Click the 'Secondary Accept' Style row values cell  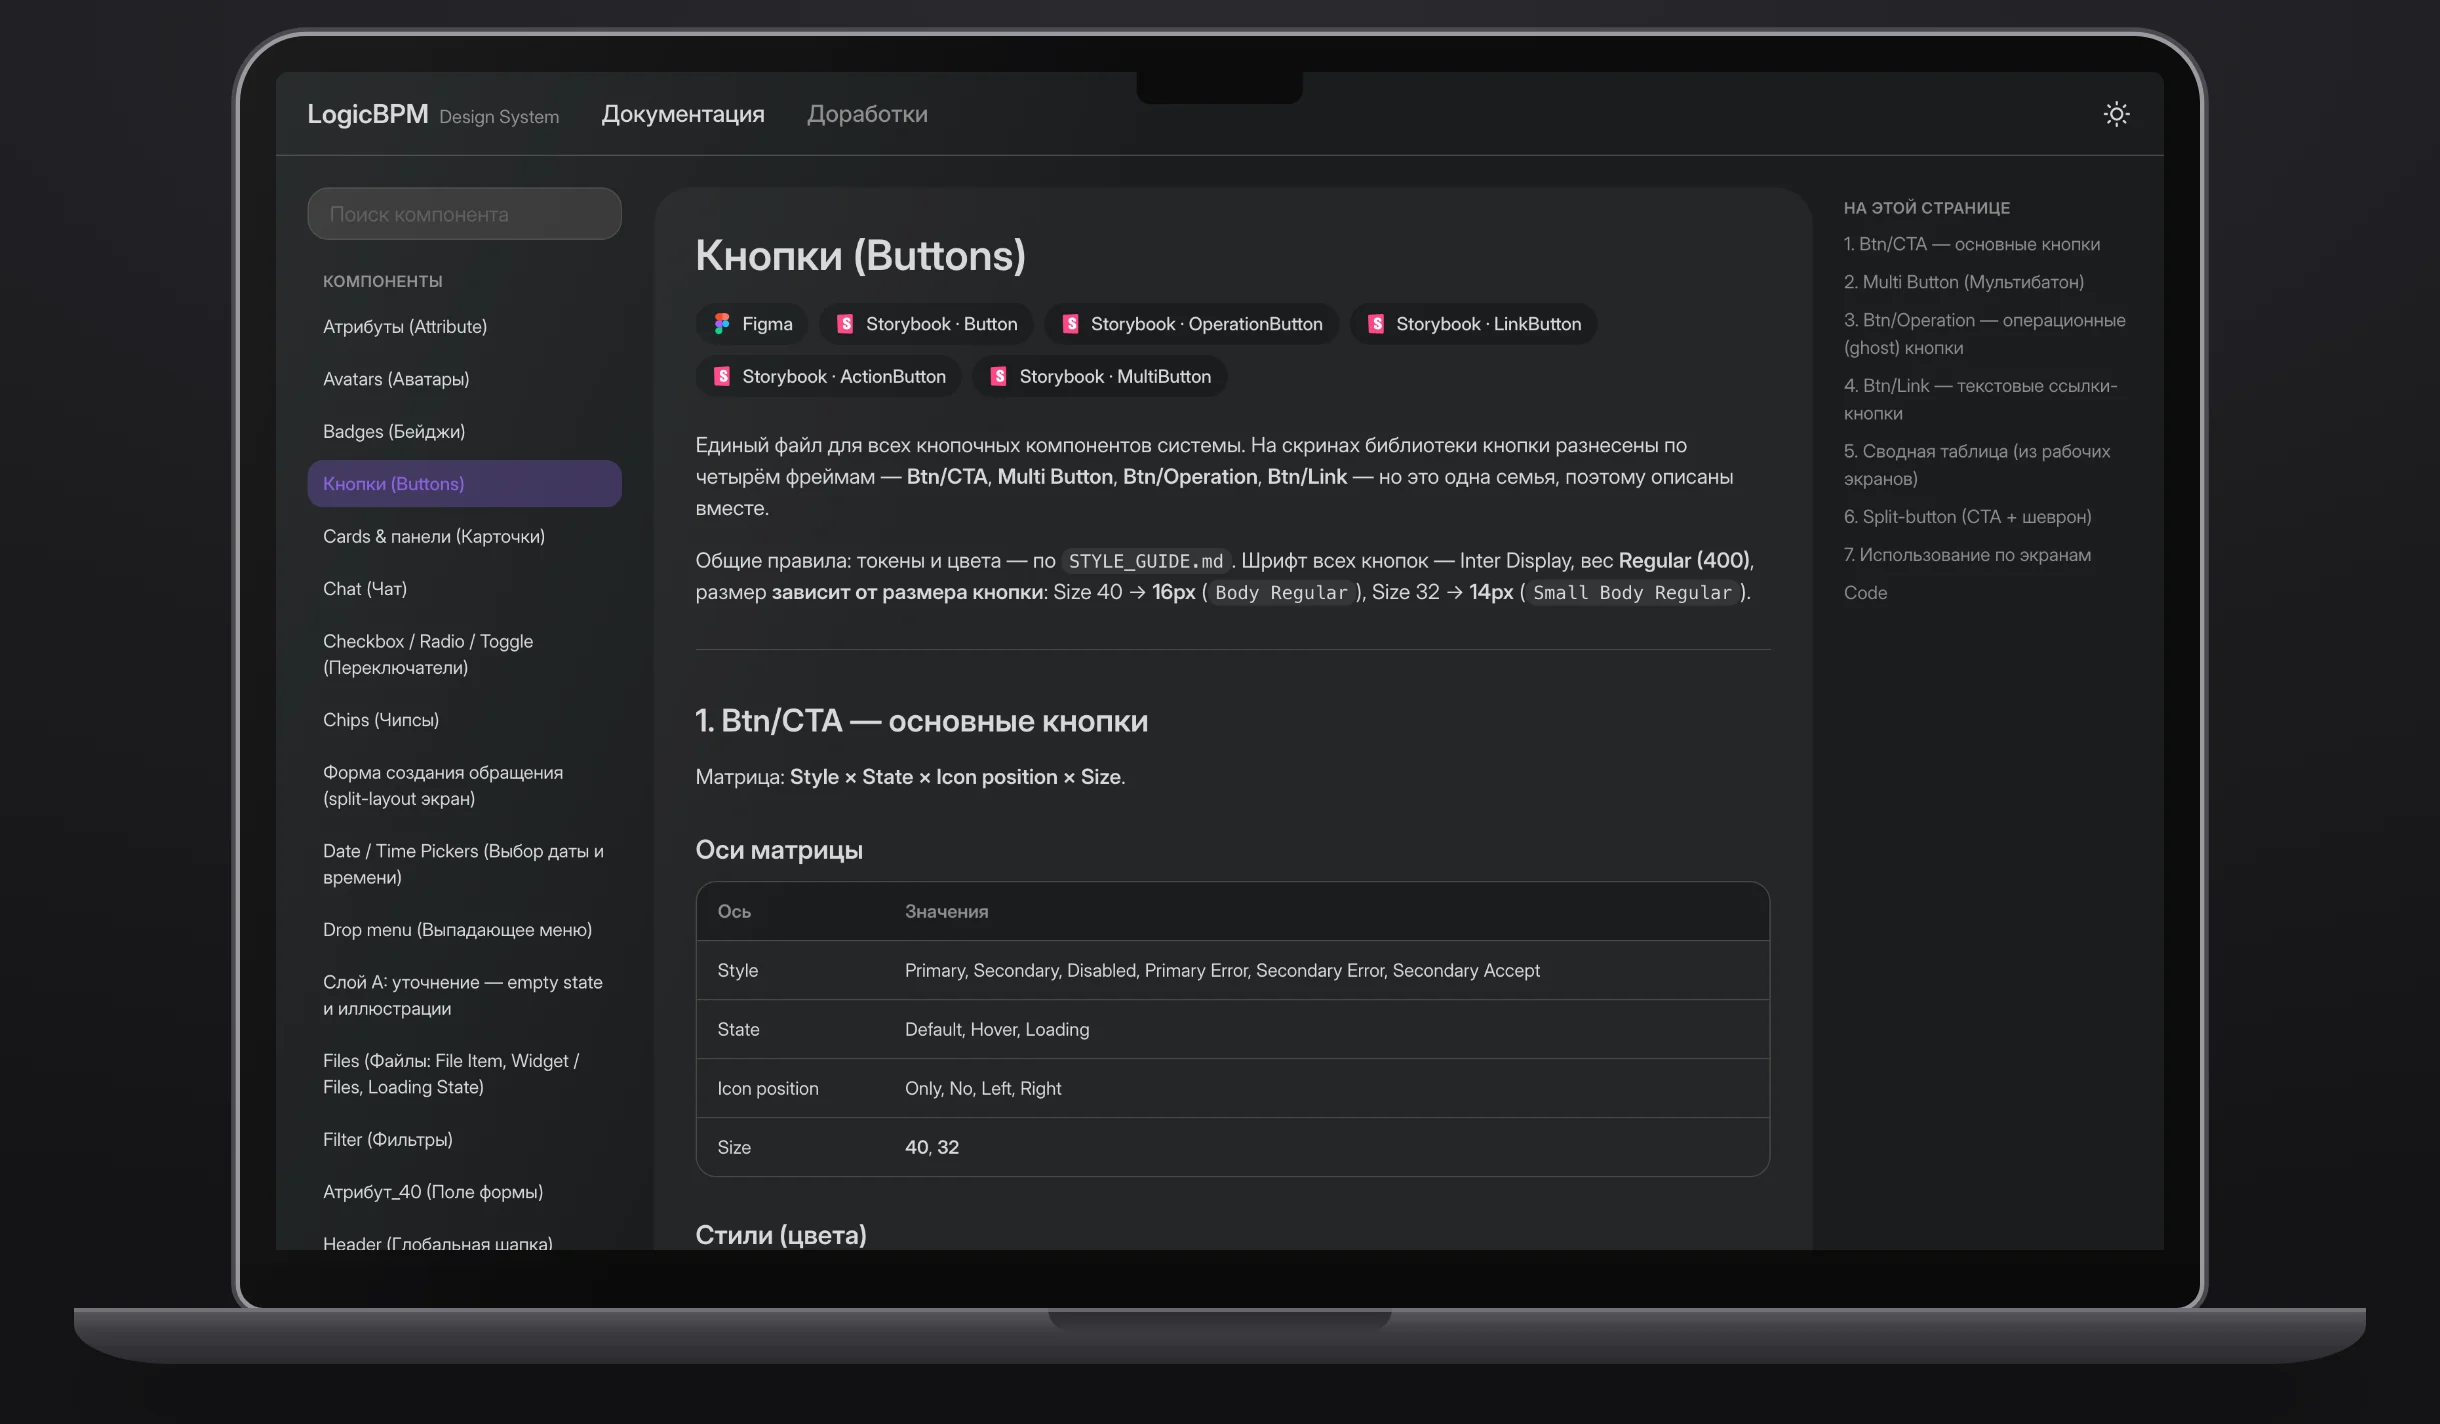[x=1326, y=970]
